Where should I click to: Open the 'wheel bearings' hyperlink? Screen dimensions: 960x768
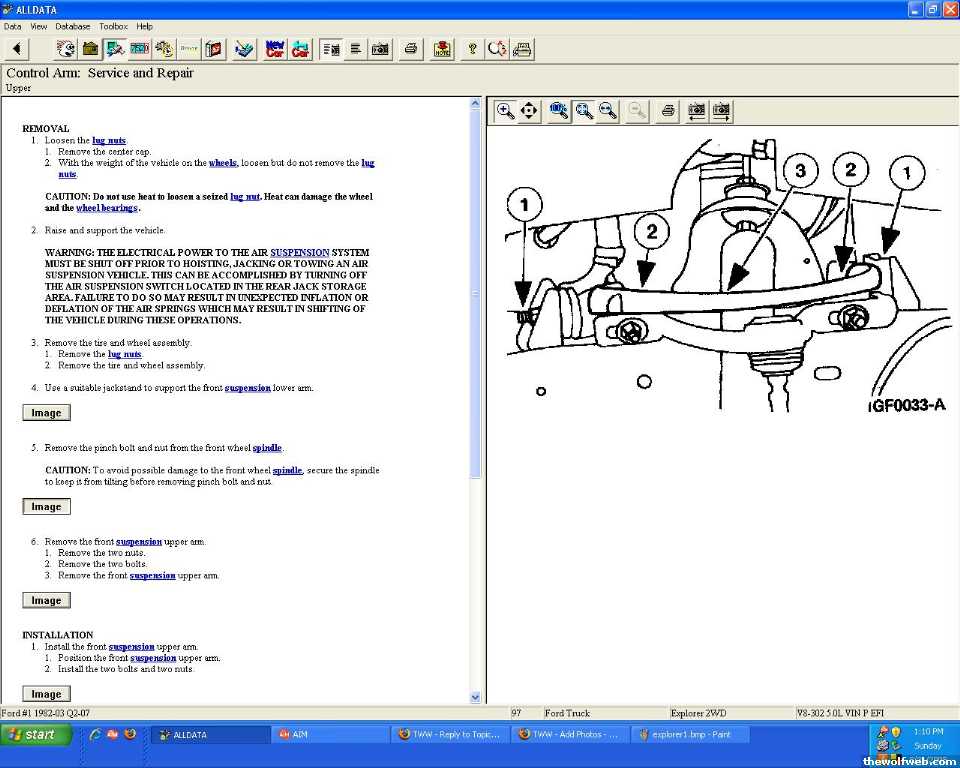pyautogui.click(x=107, y=208)
